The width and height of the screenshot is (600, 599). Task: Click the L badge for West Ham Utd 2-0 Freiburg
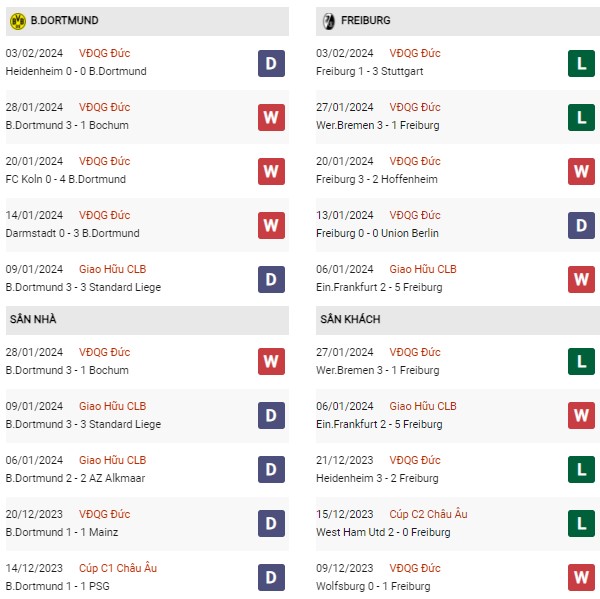point(581,523)
